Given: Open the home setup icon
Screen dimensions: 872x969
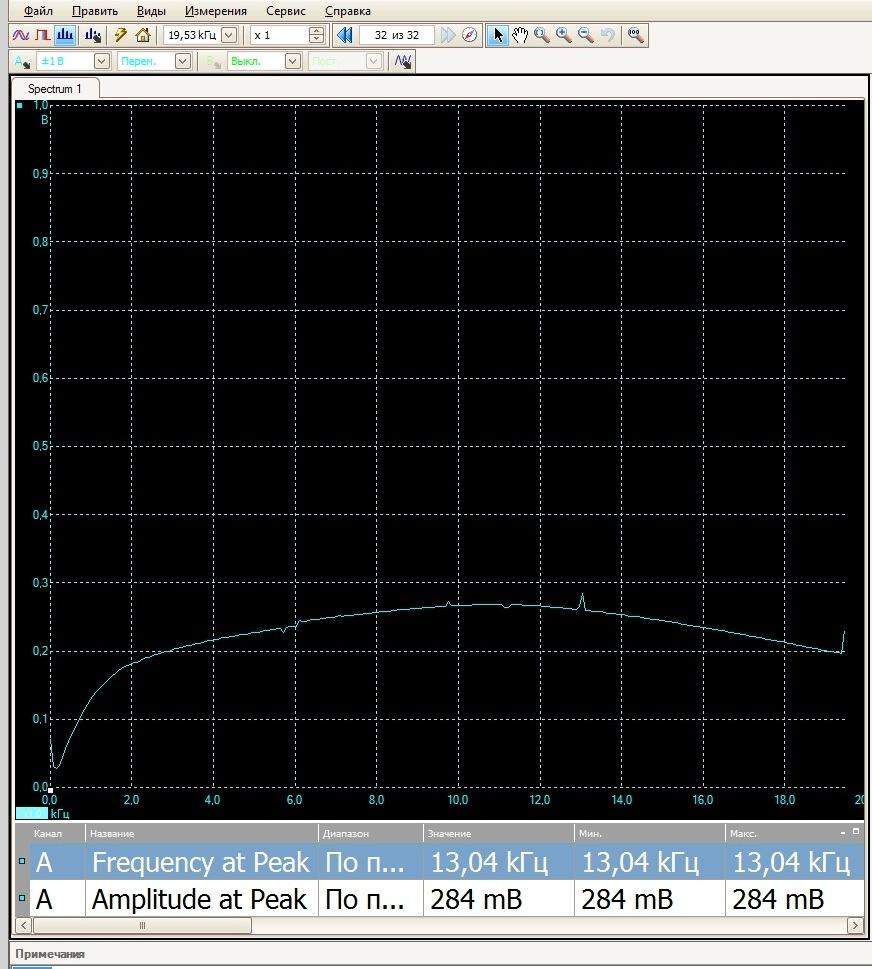Looking at the screenshot, I should [143, 35].
